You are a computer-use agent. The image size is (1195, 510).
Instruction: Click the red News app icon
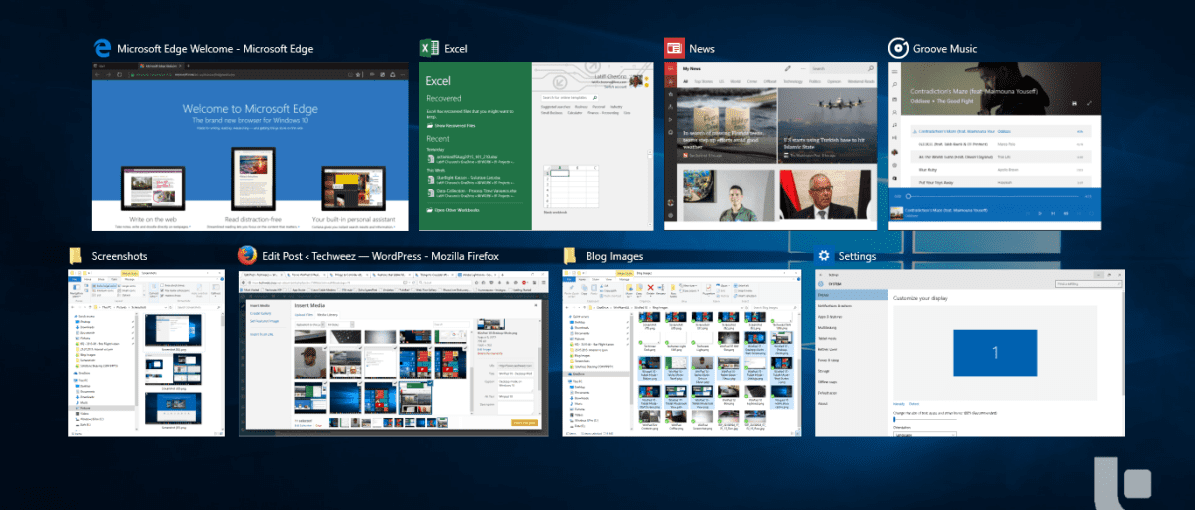click(x=673, y=48)
